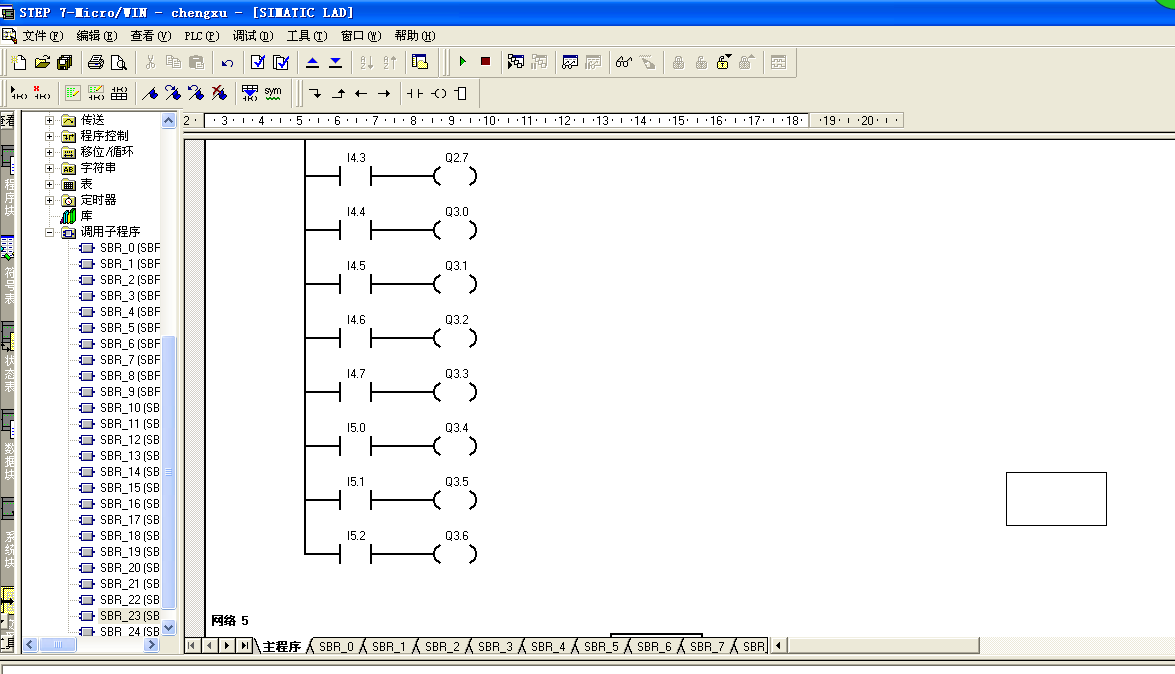1175x674 pixels.
Task: Open the 调试 menu
Action: [253, 36]
